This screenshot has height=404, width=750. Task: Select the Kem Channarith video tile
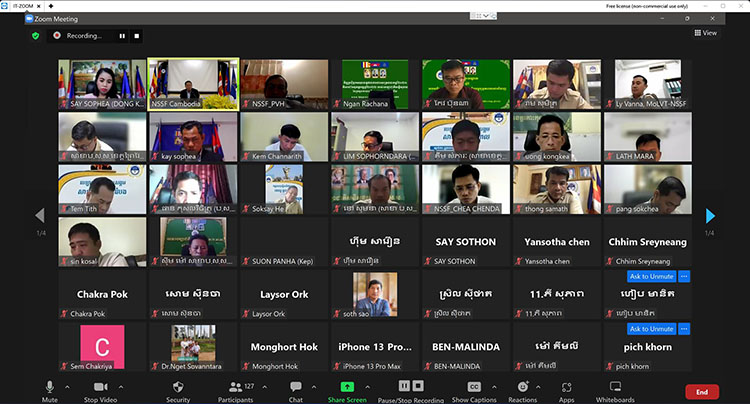[284, 137]
